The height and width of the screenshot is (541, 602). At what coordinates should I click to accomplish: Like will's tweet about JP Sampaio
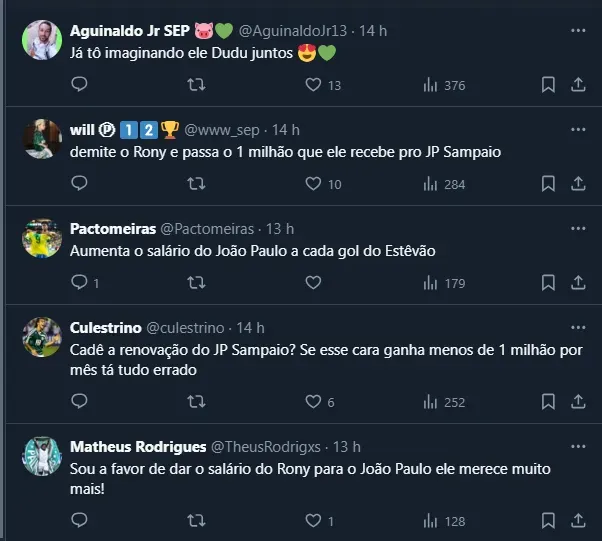[312, 184]
